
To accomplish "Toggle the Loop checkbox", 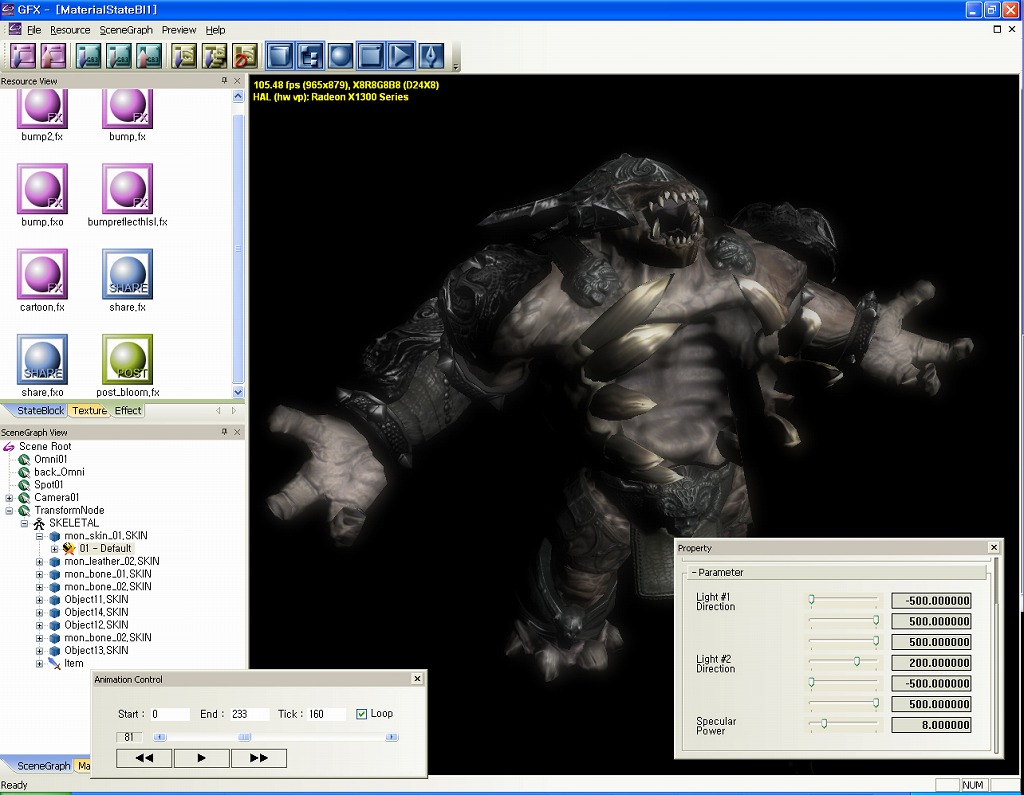I will point(362,714).
